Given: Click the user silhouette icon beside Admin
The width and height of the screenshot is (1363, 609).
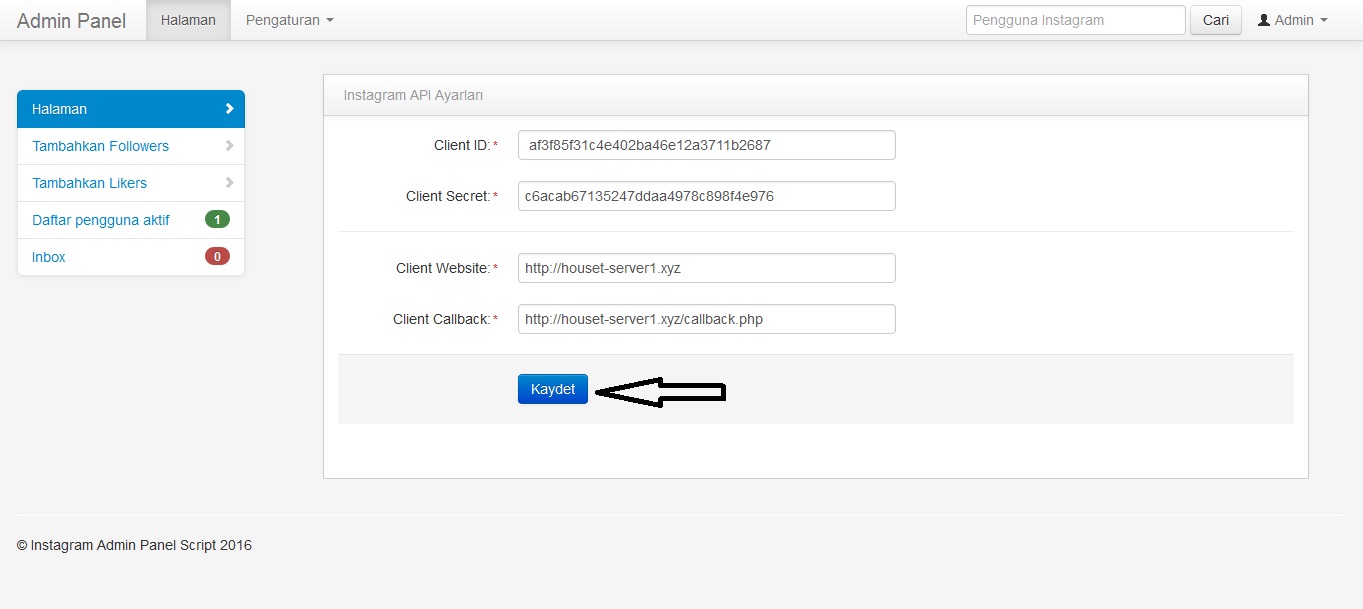Looking at the screenshot, I should pos(1265,19).
